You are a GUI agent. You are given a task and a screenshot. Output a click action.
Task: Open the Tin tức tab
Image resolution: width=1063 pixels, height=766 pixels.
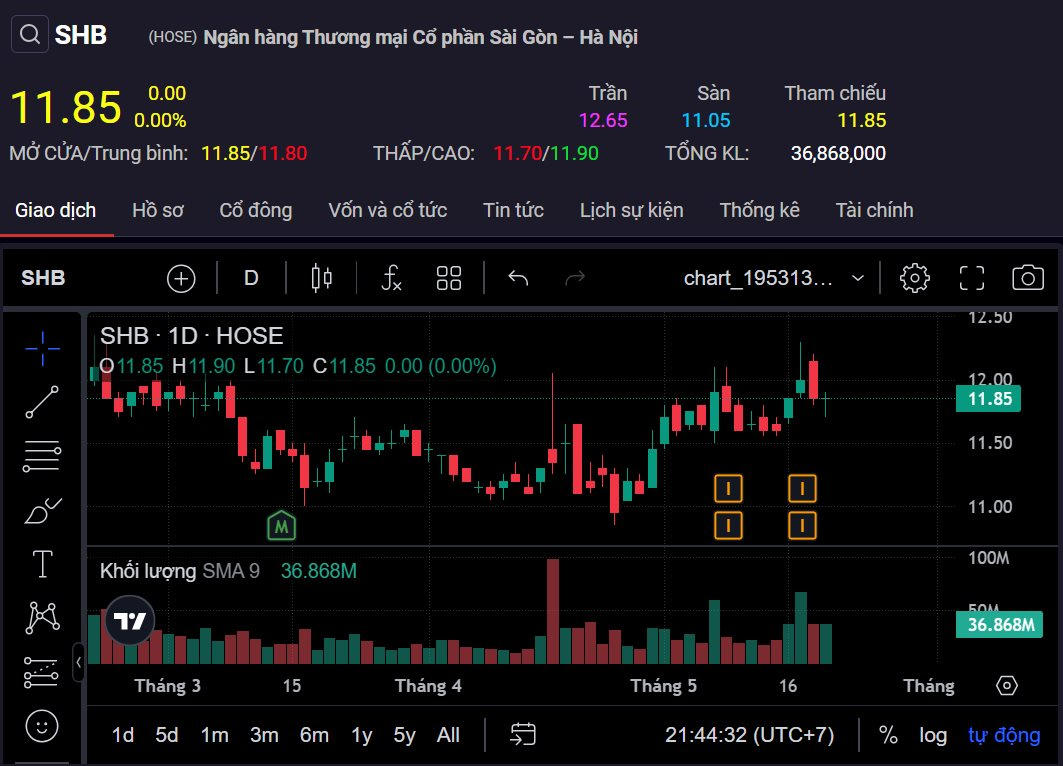pyautogui.click(x=513, y=210)
